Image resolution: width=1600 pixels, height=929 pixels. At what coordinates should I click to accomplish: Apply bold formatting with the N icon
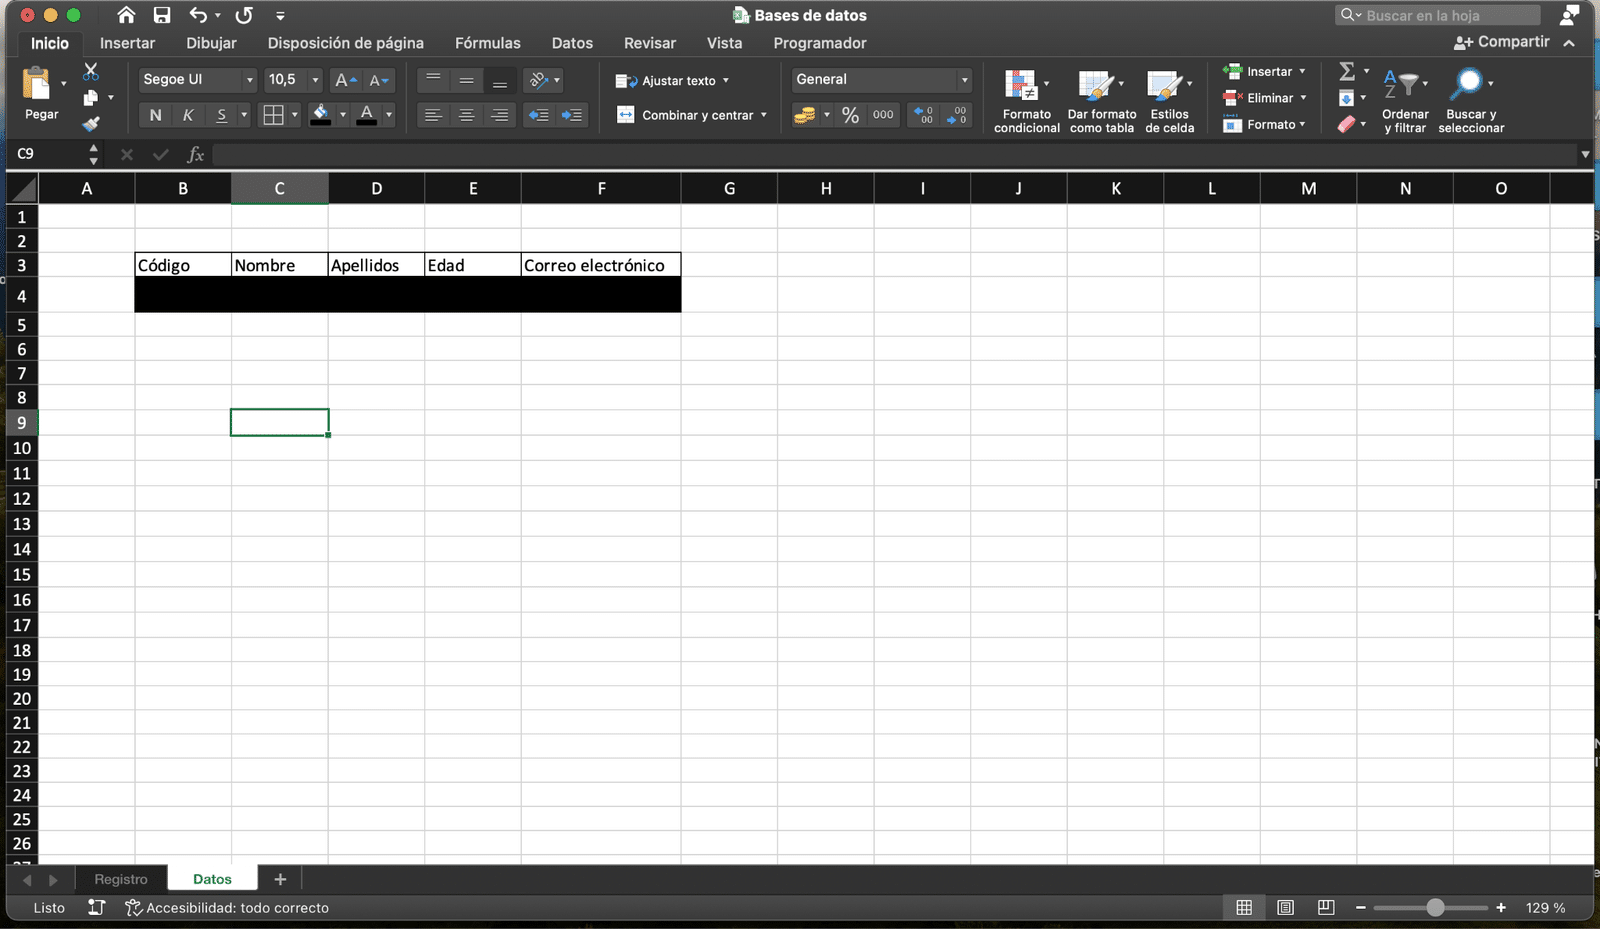pyautogui.click(x=155, y=115)
